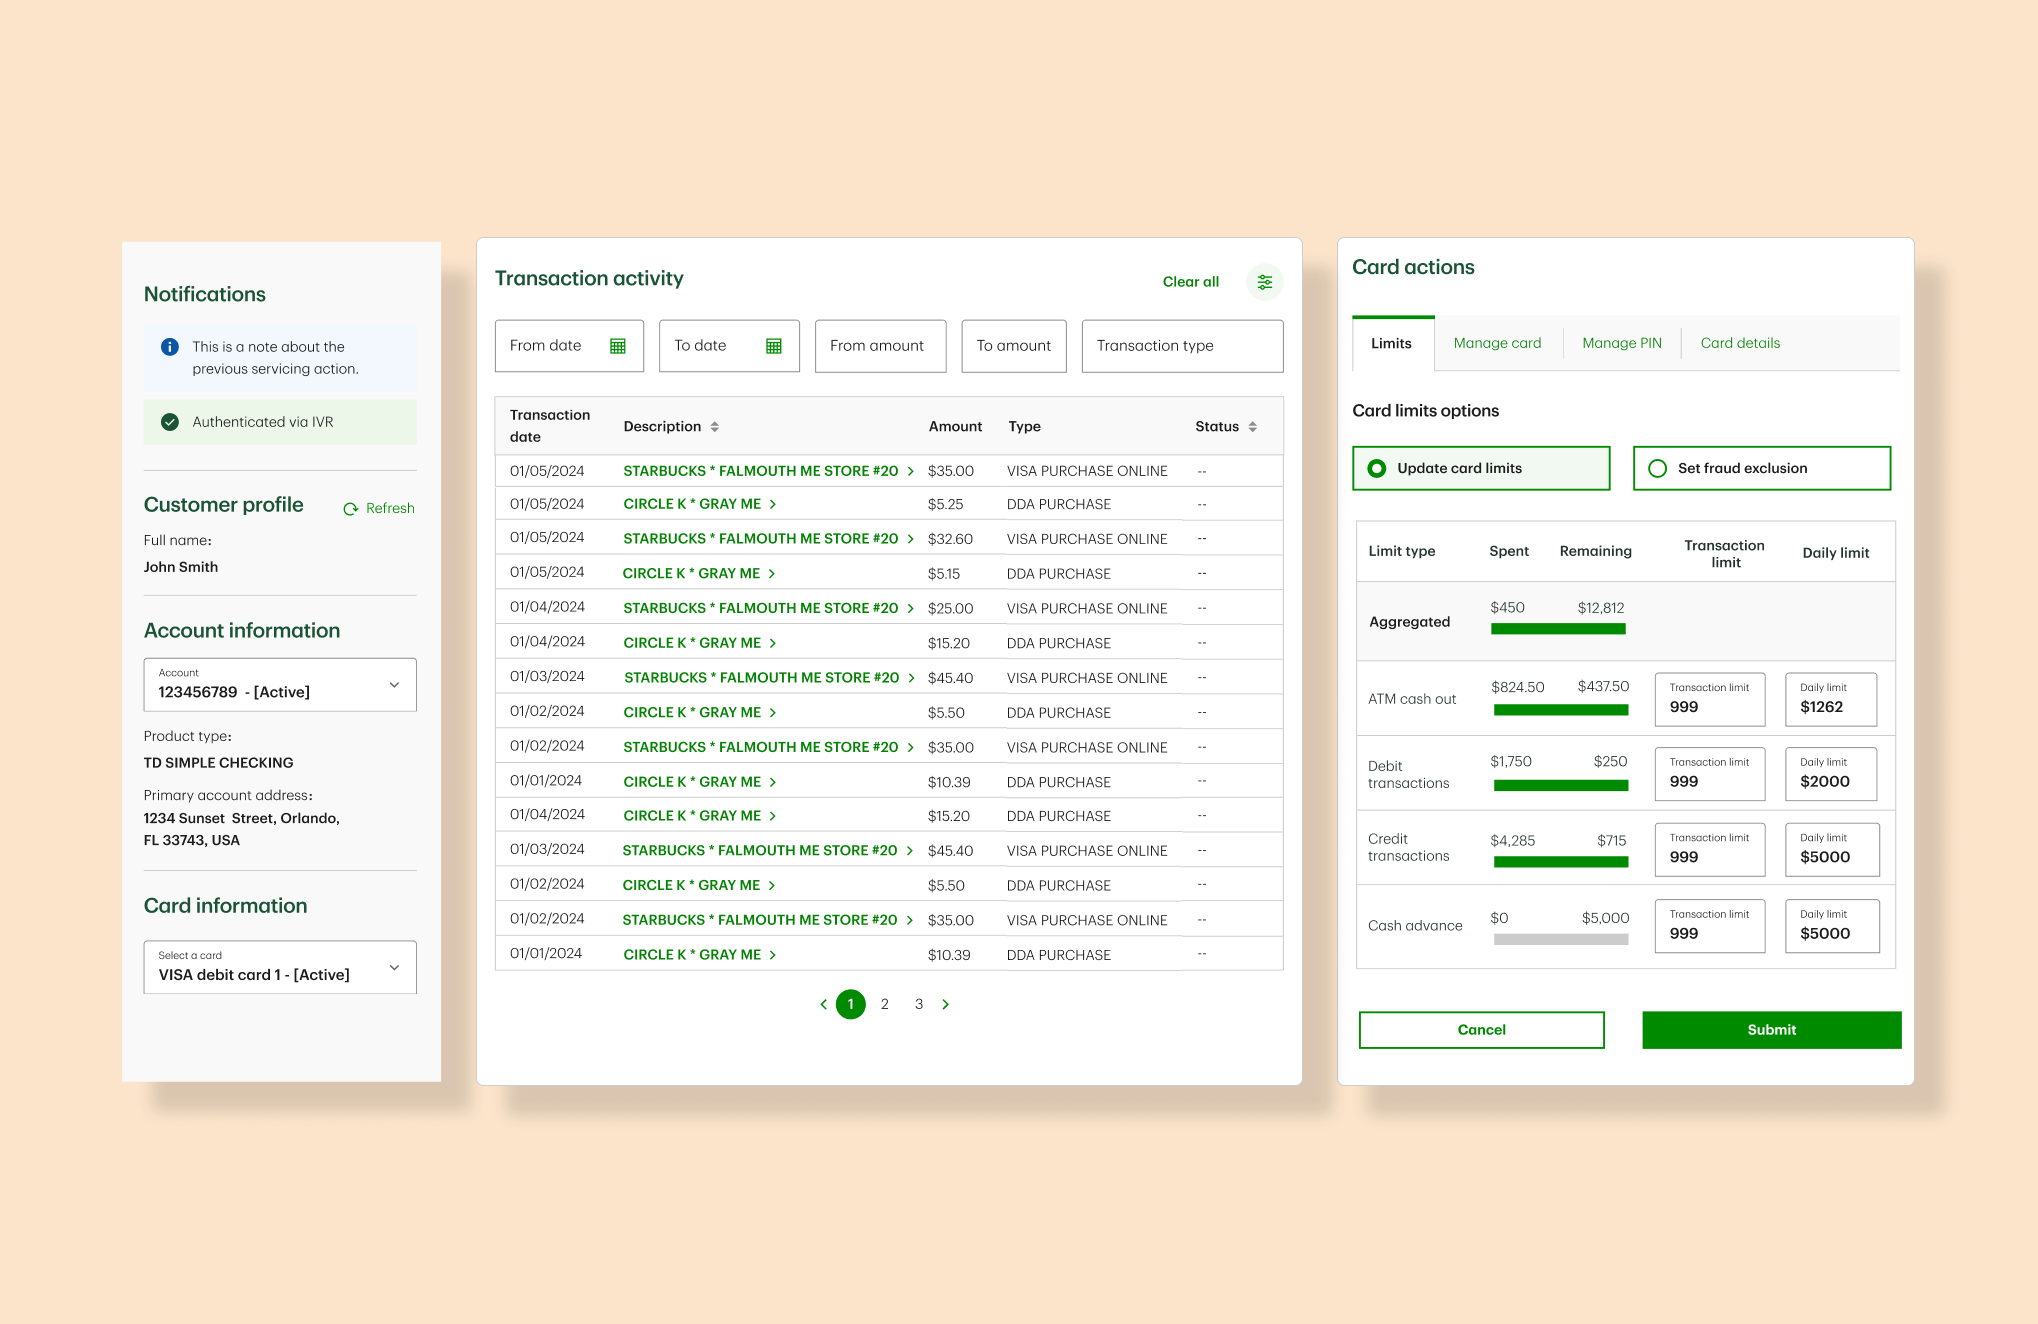The height and width of the screenshot is (1324, 2038).
Task: Click the Refresh icon in Customer profile
Action: (351, 509)
